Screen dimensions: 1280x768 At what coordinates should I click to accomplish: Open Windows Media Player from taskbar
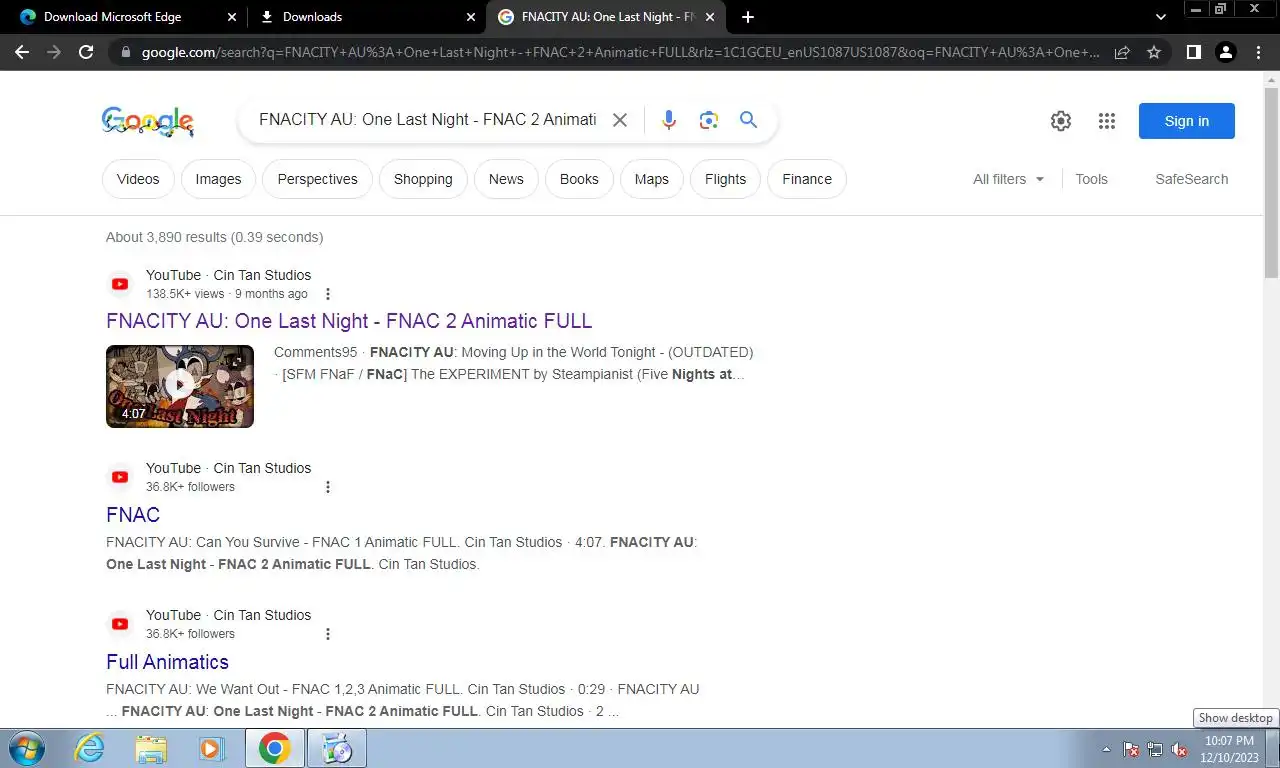tap(212, 748)
